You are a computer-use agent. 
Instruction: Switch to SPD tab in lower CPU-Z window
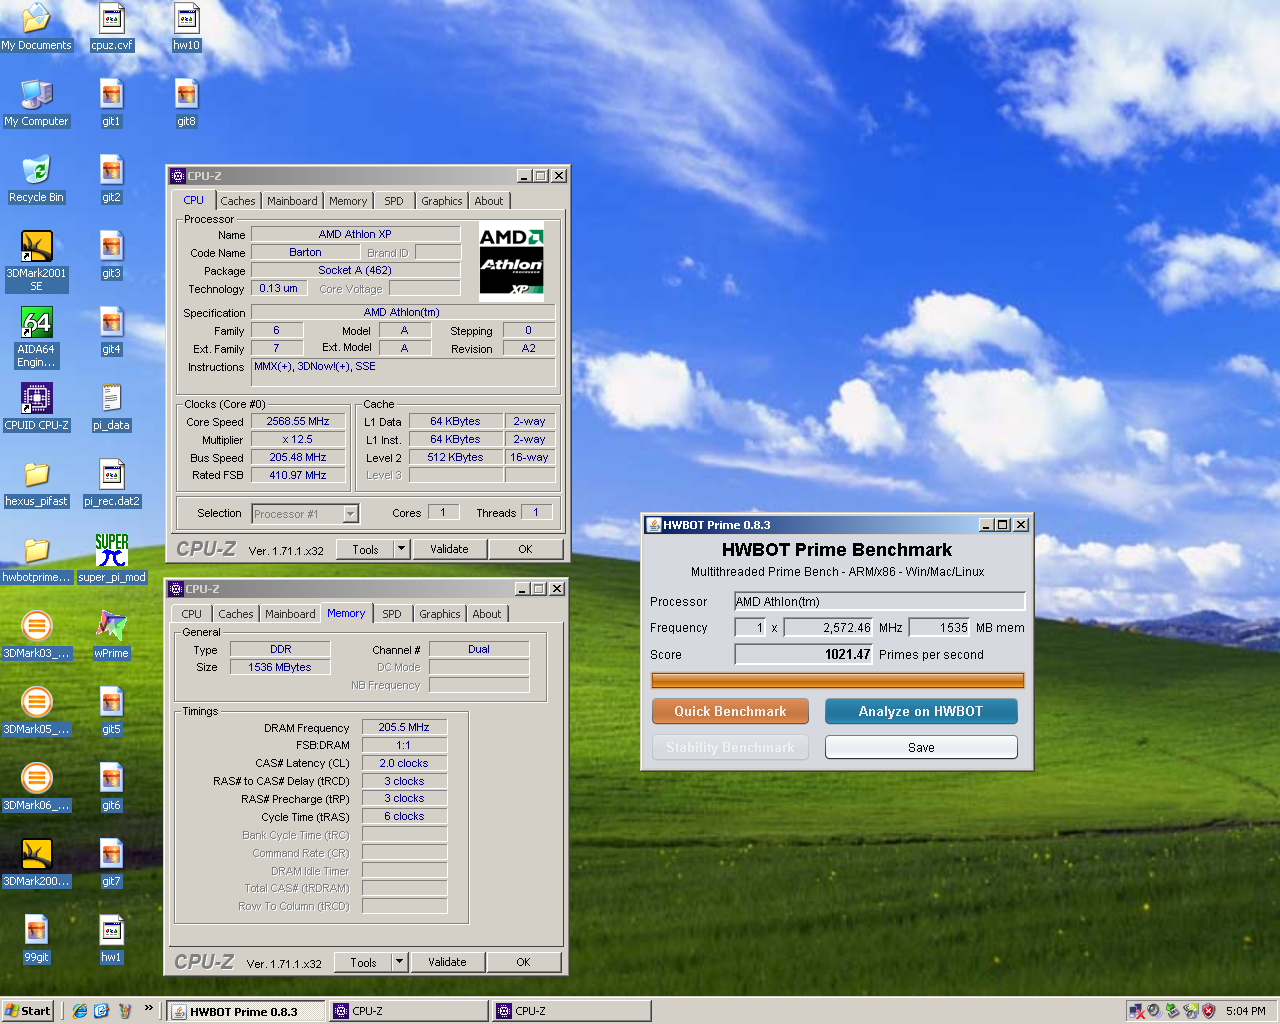pos(392,614)
